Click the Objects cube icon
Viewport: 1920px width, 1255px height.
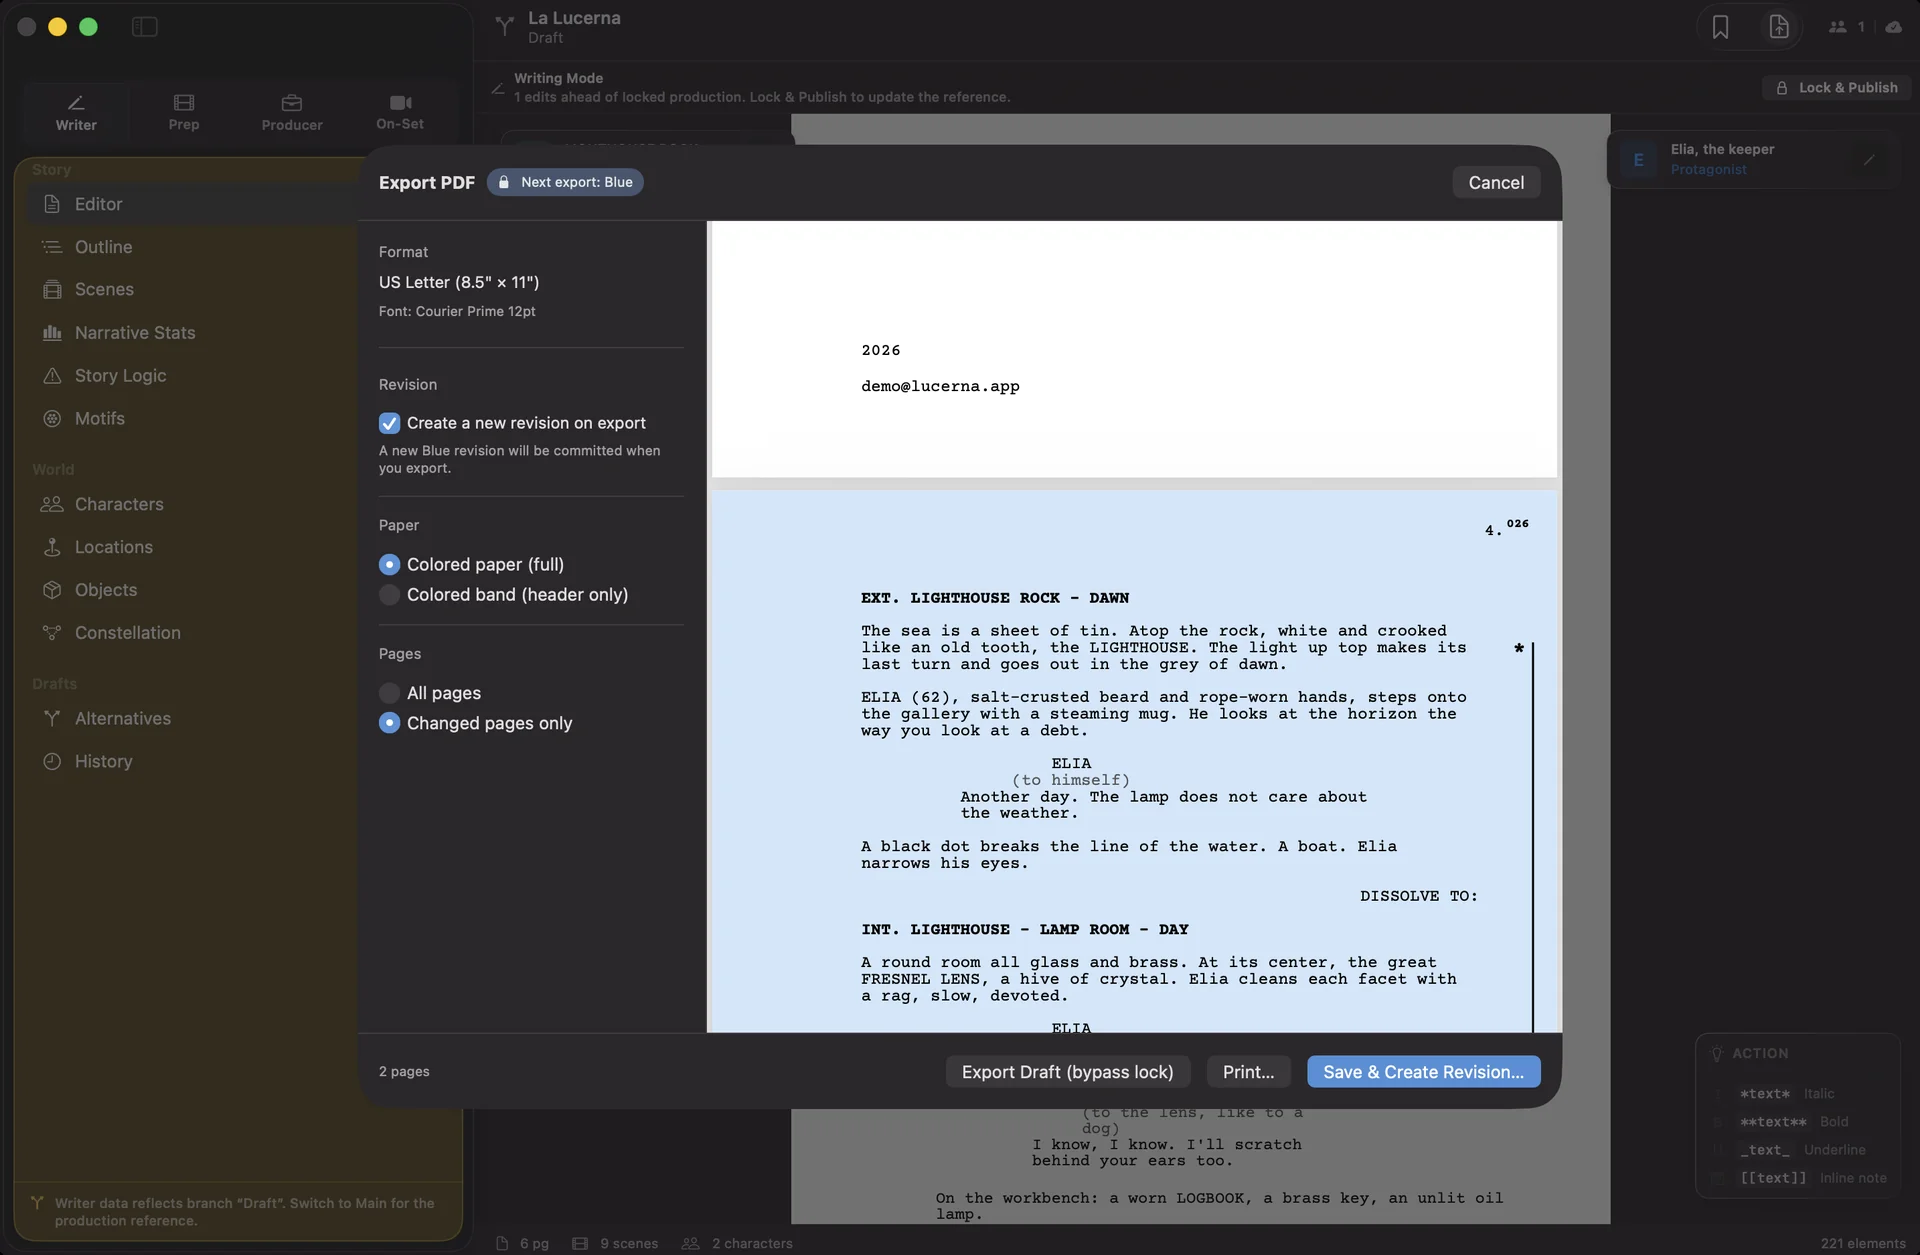click(x=52, y=591)
